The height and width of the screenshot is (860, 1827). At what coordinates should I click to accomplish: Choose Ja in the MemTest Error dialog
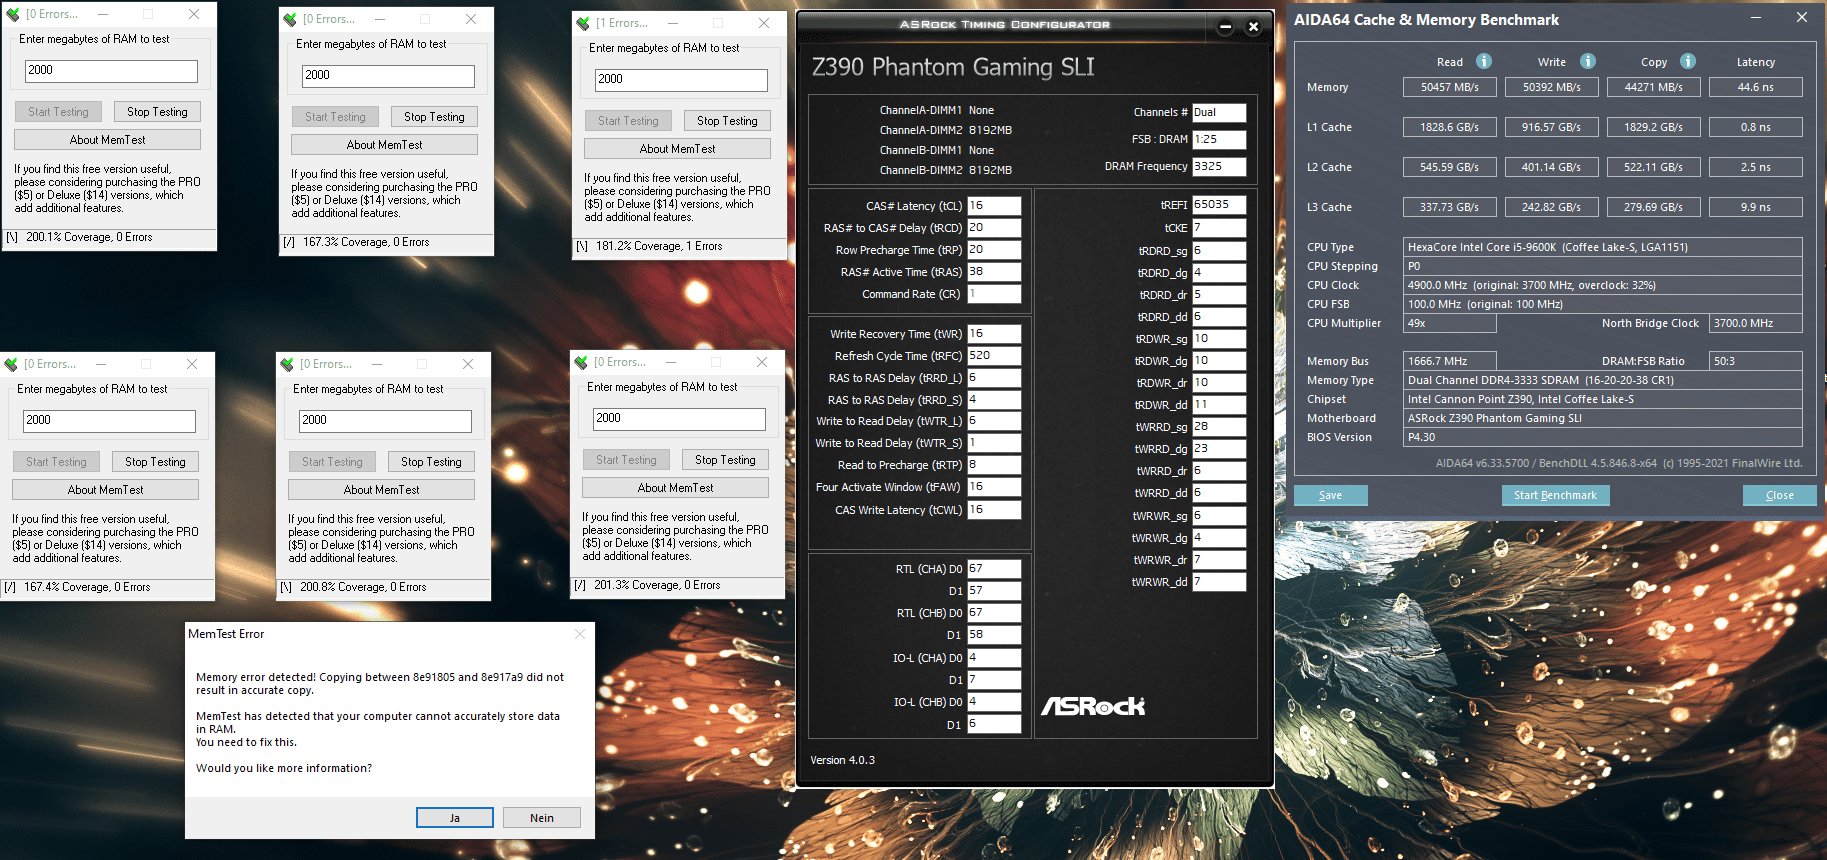(455, 818)
